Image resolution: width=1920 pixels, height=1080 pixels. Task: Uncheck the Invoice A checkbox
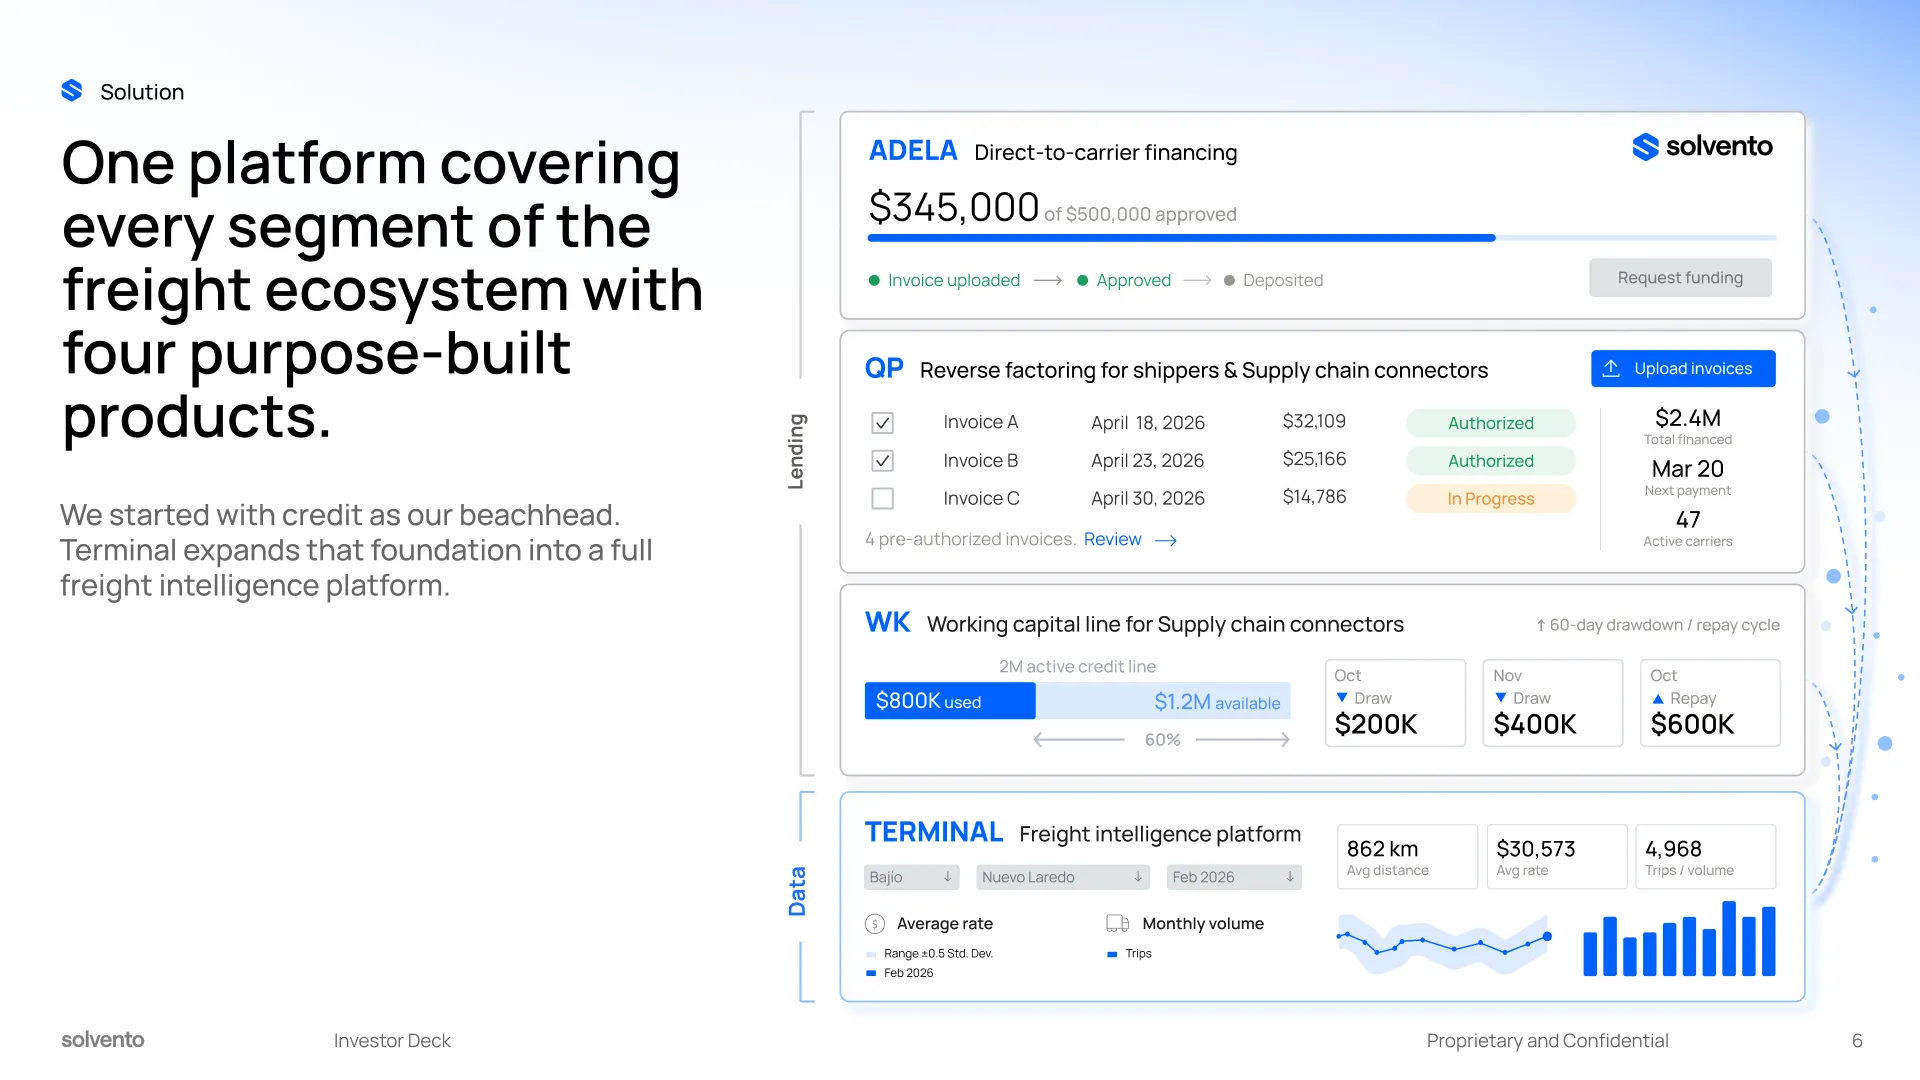pos(882,423)
